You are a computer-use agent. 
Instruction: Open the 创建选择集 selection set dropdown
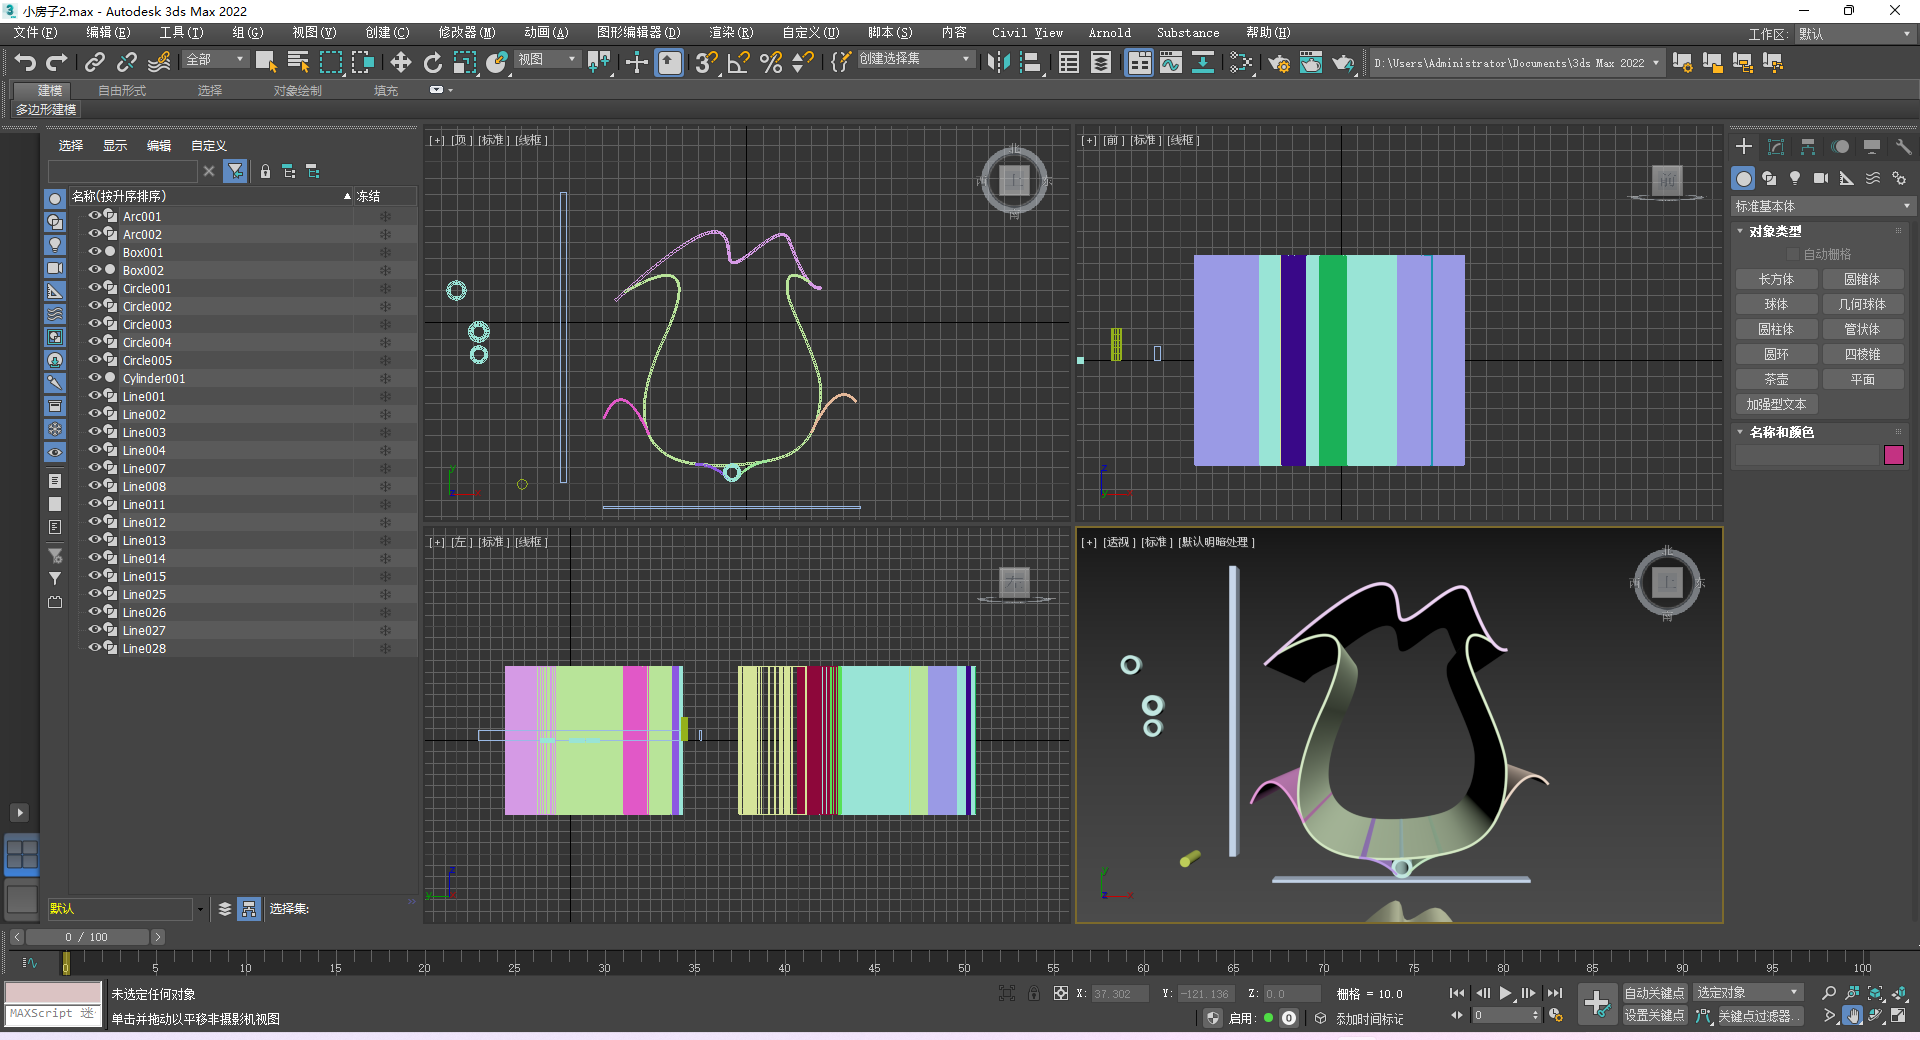(x=914, y=60)
